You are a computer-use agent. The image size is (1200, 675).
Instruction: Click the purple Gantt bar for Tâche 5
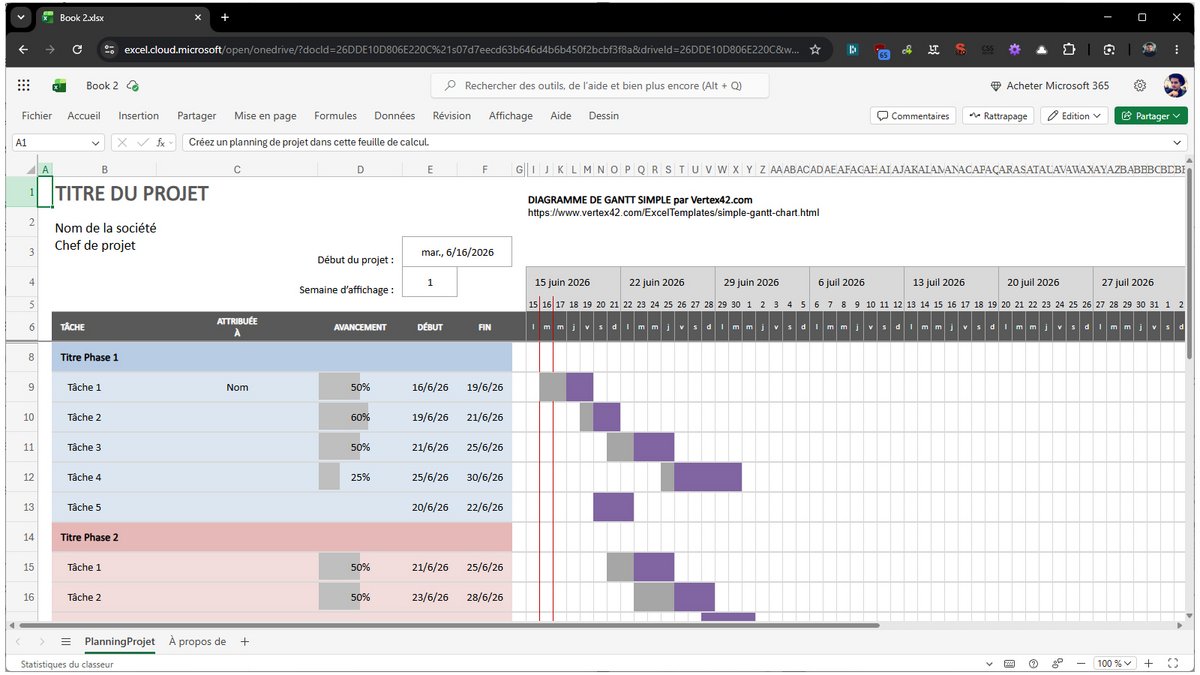click(613, 507)
